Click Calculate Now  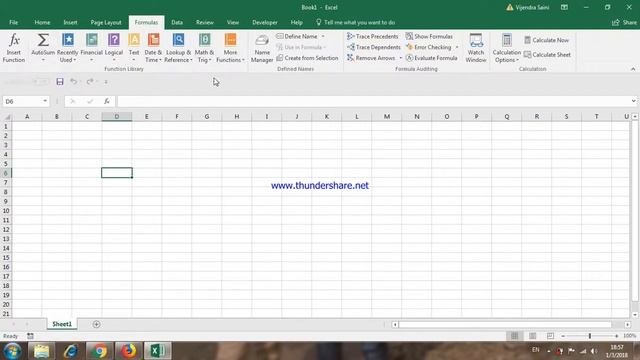[547, 40]
